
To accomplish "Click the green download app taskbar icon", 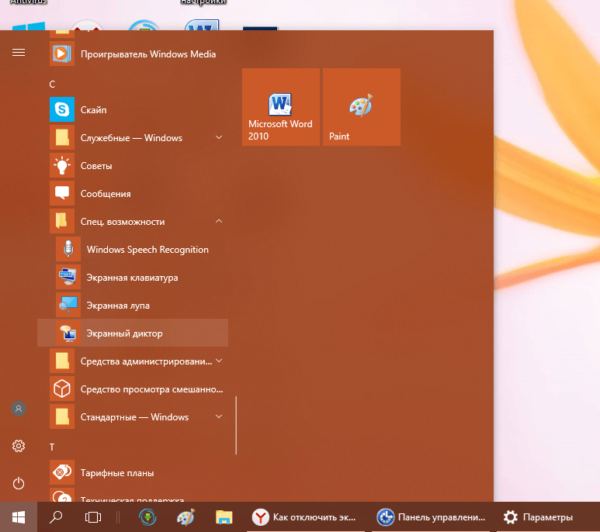I will [148, 517].
